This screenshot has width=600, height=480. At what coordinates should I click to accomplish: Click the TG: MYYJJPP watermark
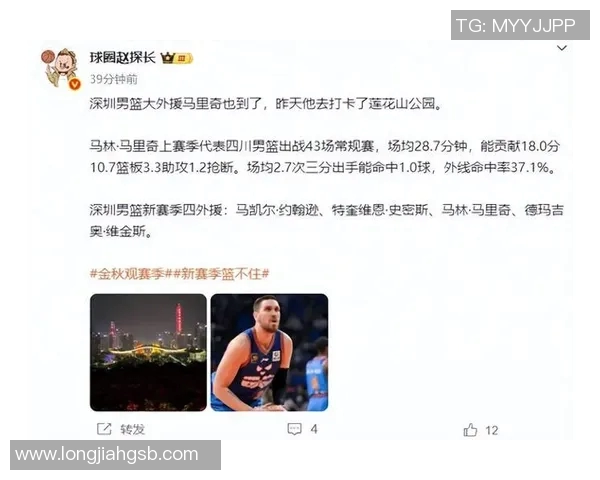click(520, 25)
